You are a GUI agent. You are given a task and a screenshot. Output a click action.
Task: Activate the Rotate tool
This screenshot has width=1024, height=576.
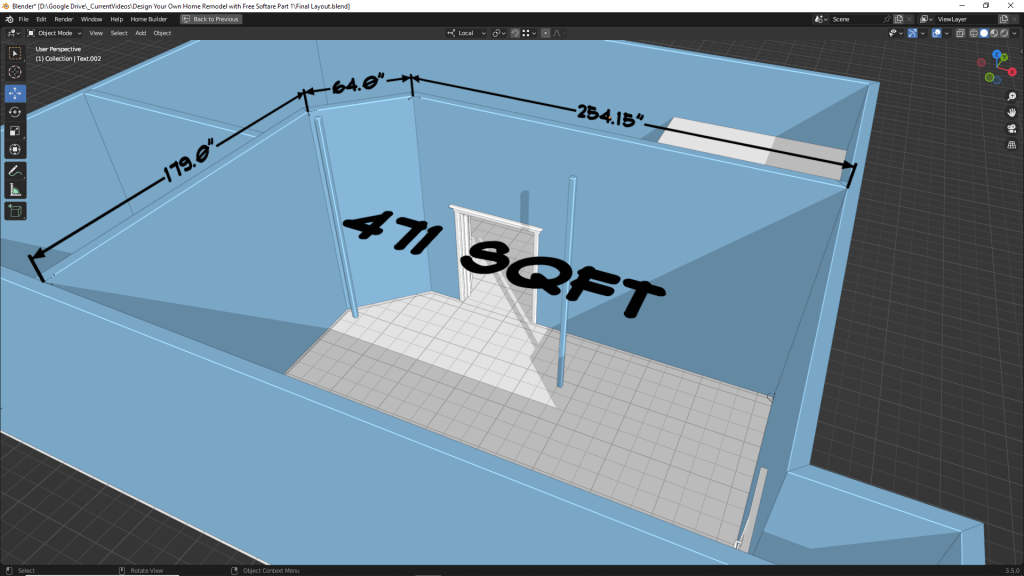click(15, 112)
